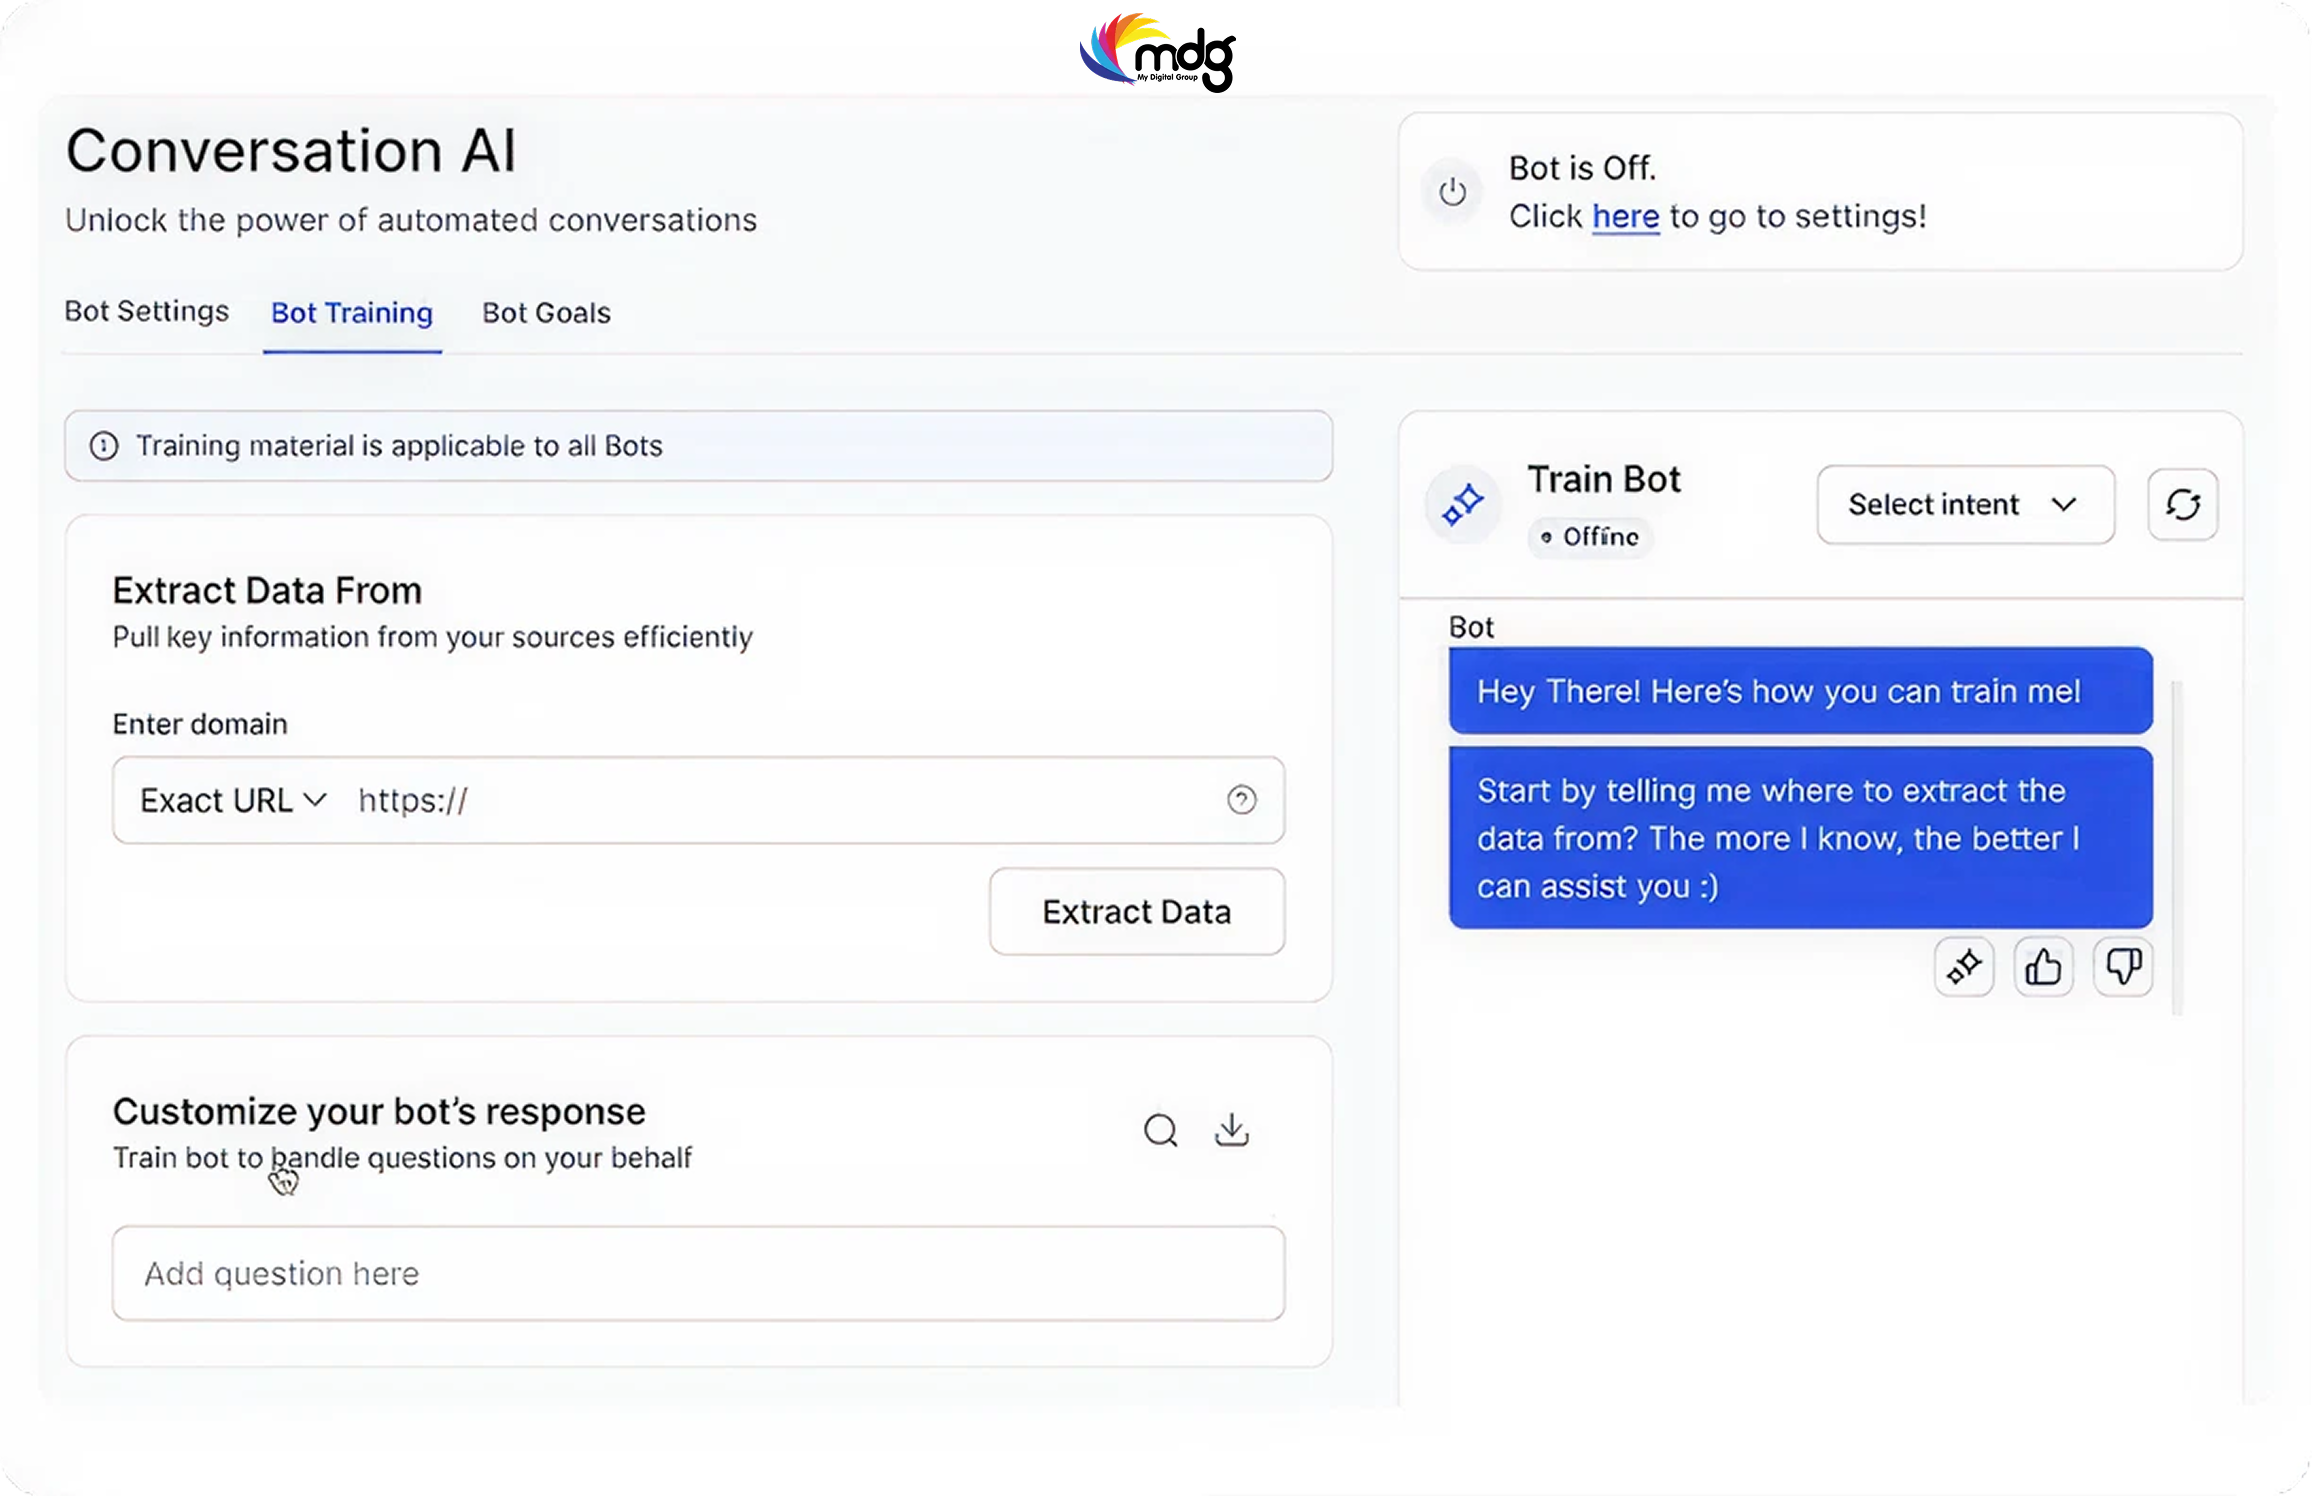The image size is (2312, 1496).
Task: Click the power icon beside Bot is Off
Action: pyautogui.click(x=1452, y=191)
